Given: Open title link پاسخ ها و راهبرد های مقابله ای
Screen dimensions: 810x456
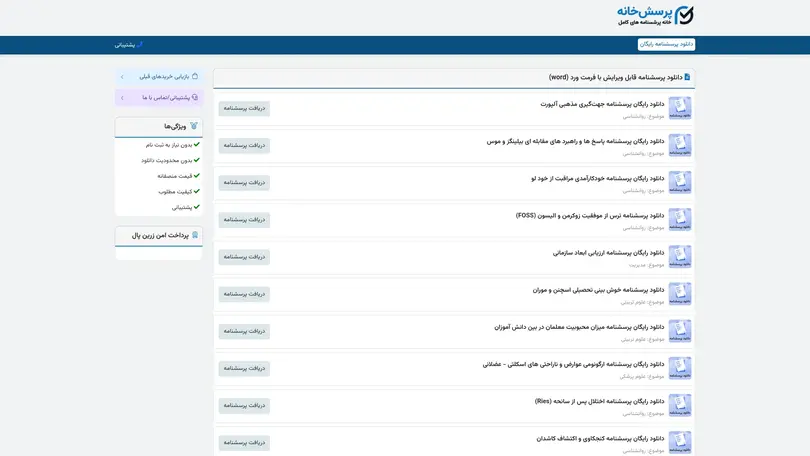Looking at the screenshot, I should pyautogui.click(x=575, y=141).
